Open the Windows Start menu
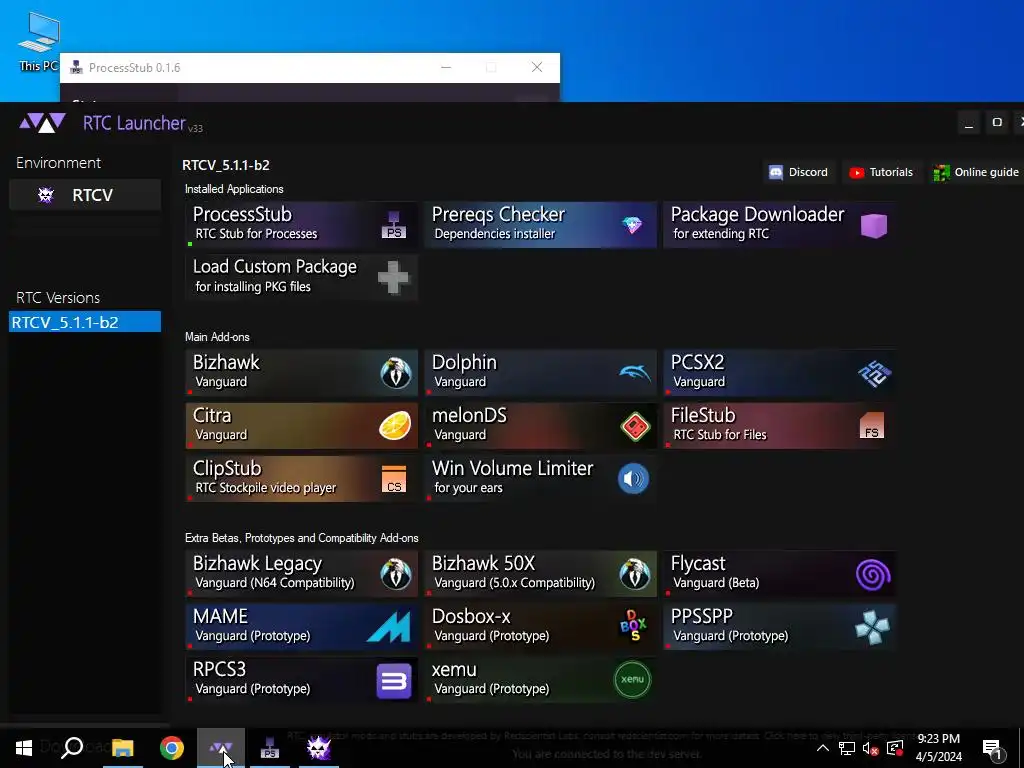Viewport: 1024px width, 768px height. tap(24, 748)
